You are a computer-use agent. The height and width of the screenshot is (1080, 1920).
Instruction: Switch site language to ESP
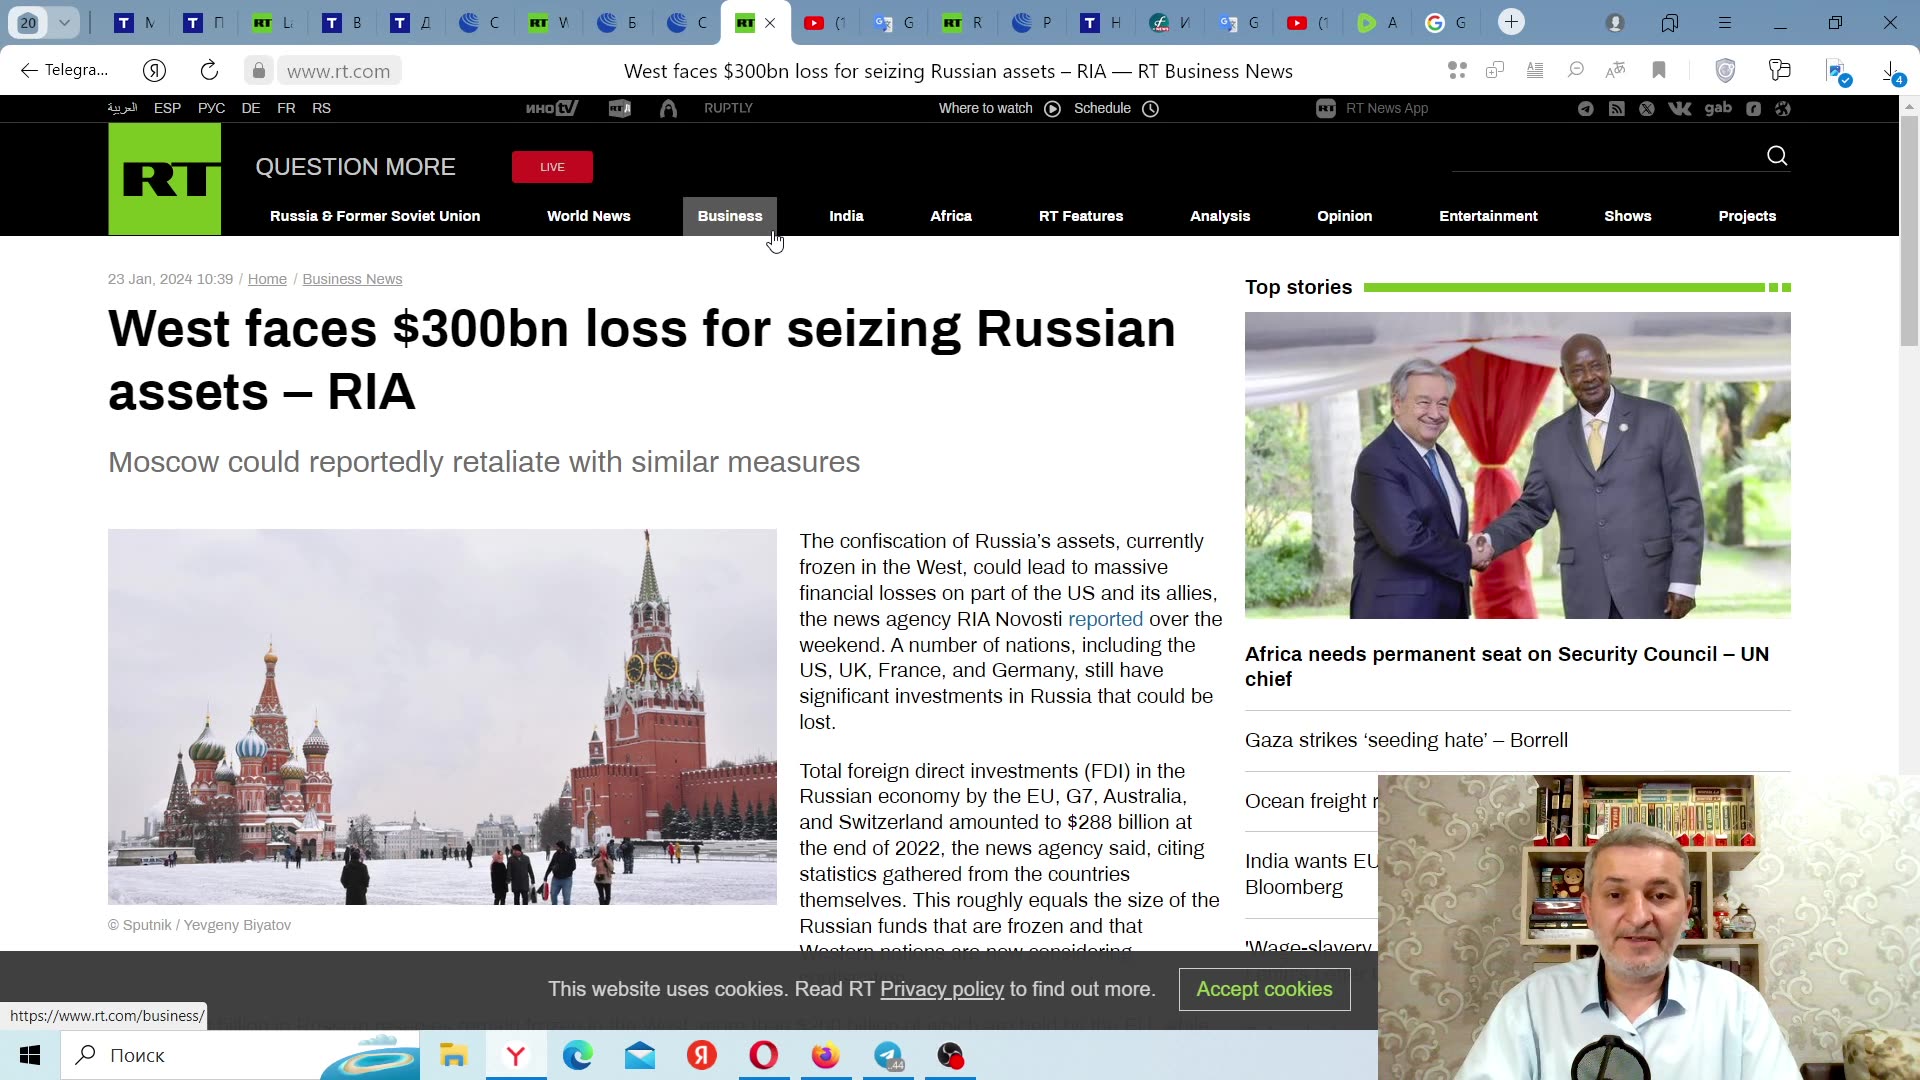click(167, 108)
